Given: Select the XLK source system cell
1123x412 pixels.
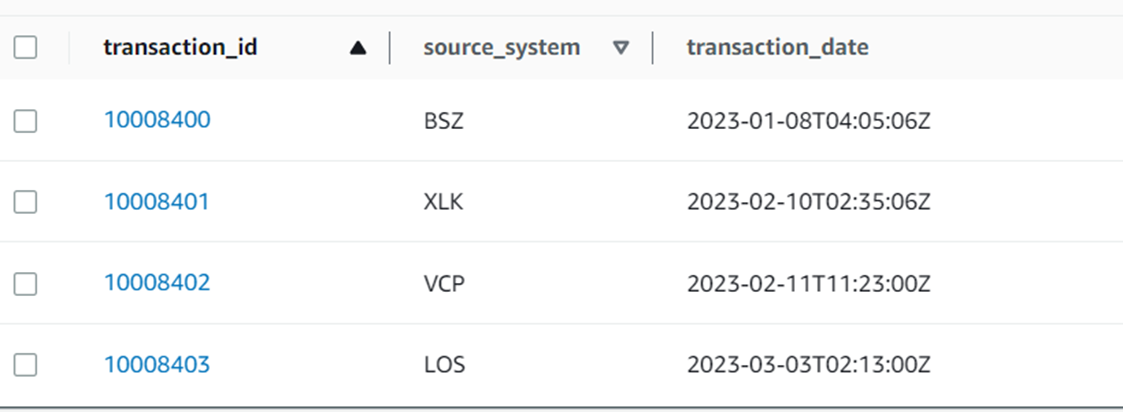Looking at the screenshot, I should tap(444, 203).
